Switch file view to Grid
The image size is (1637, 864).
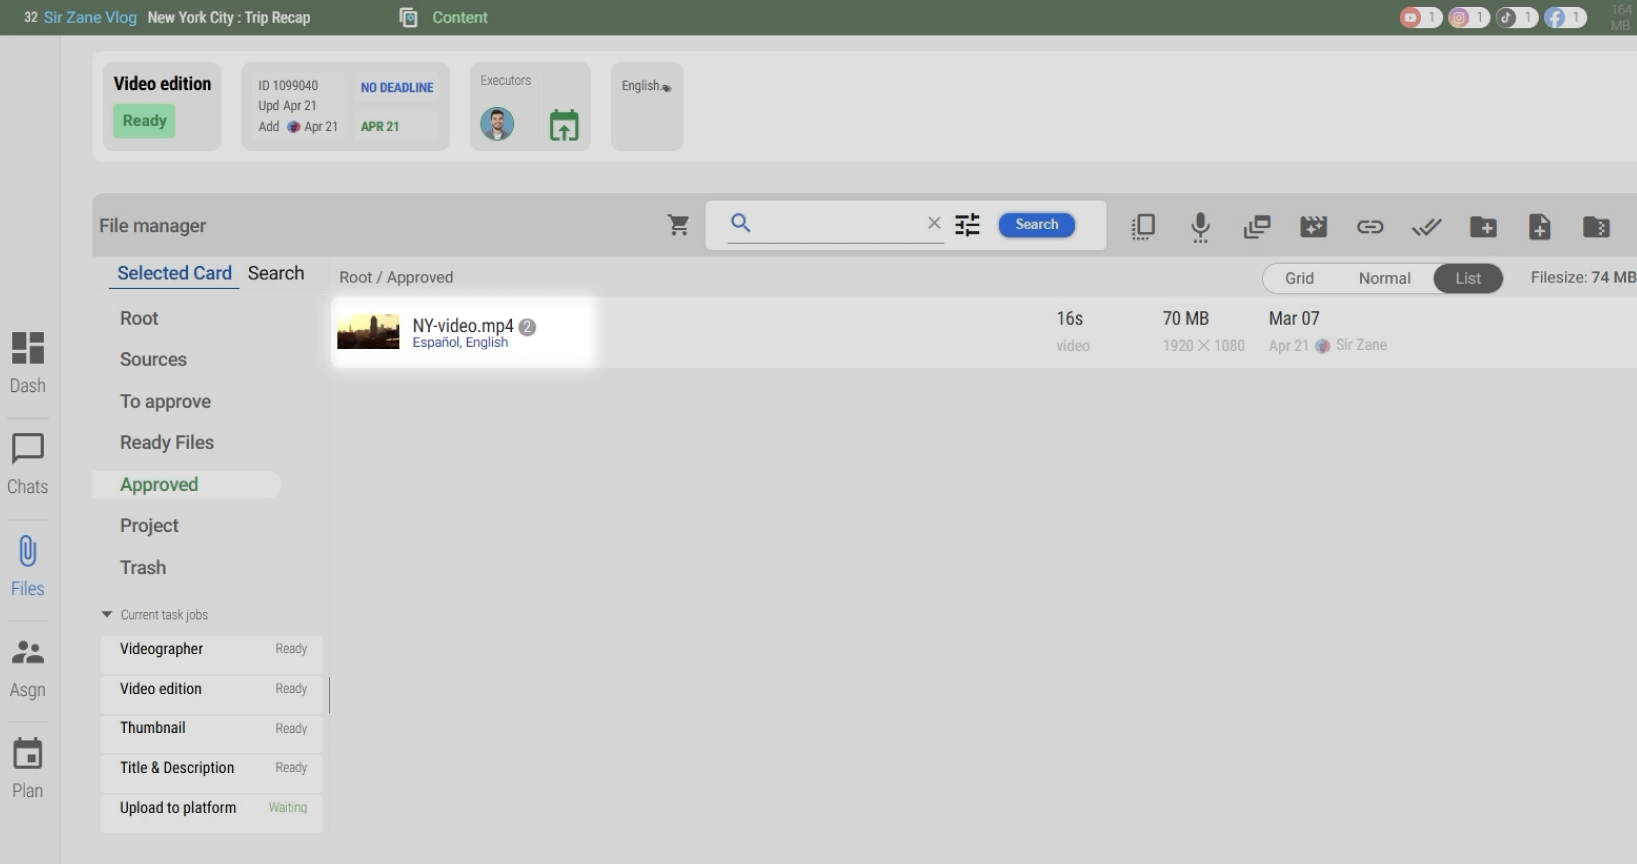tap(1299, 278)
